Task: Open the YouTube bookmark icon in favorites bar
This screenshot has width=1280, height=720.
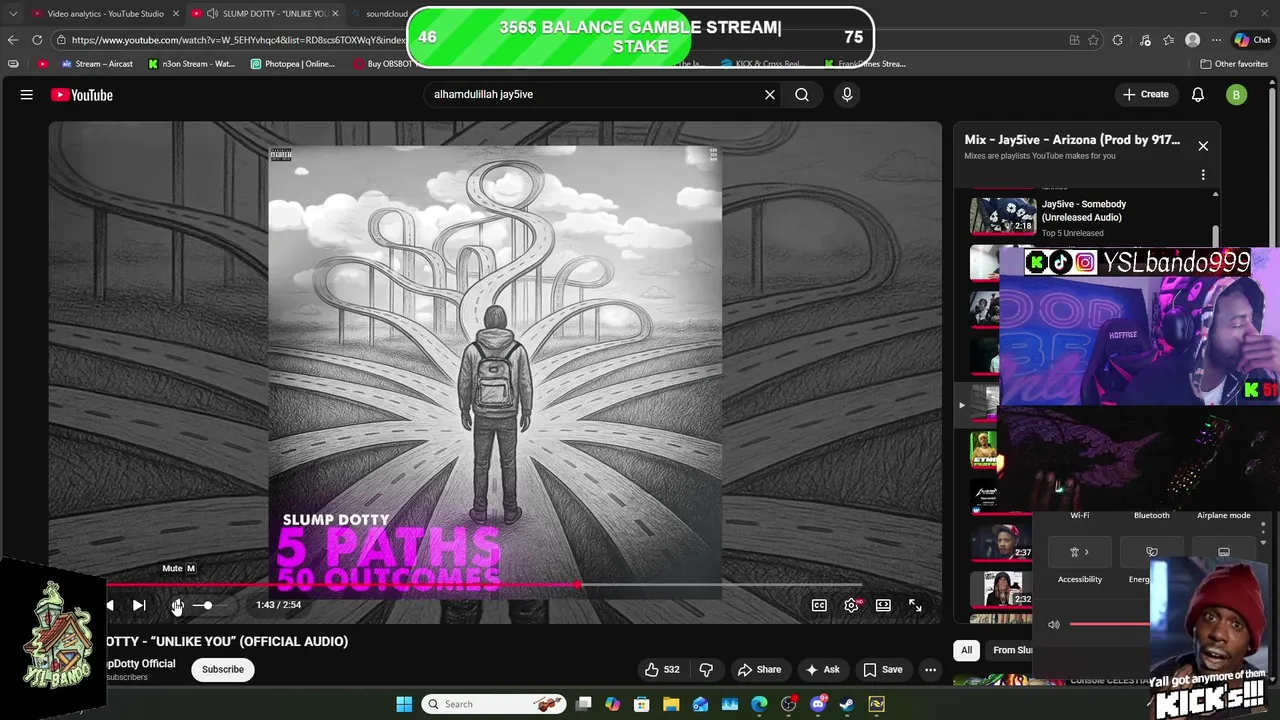Action: tap(42, 64)
